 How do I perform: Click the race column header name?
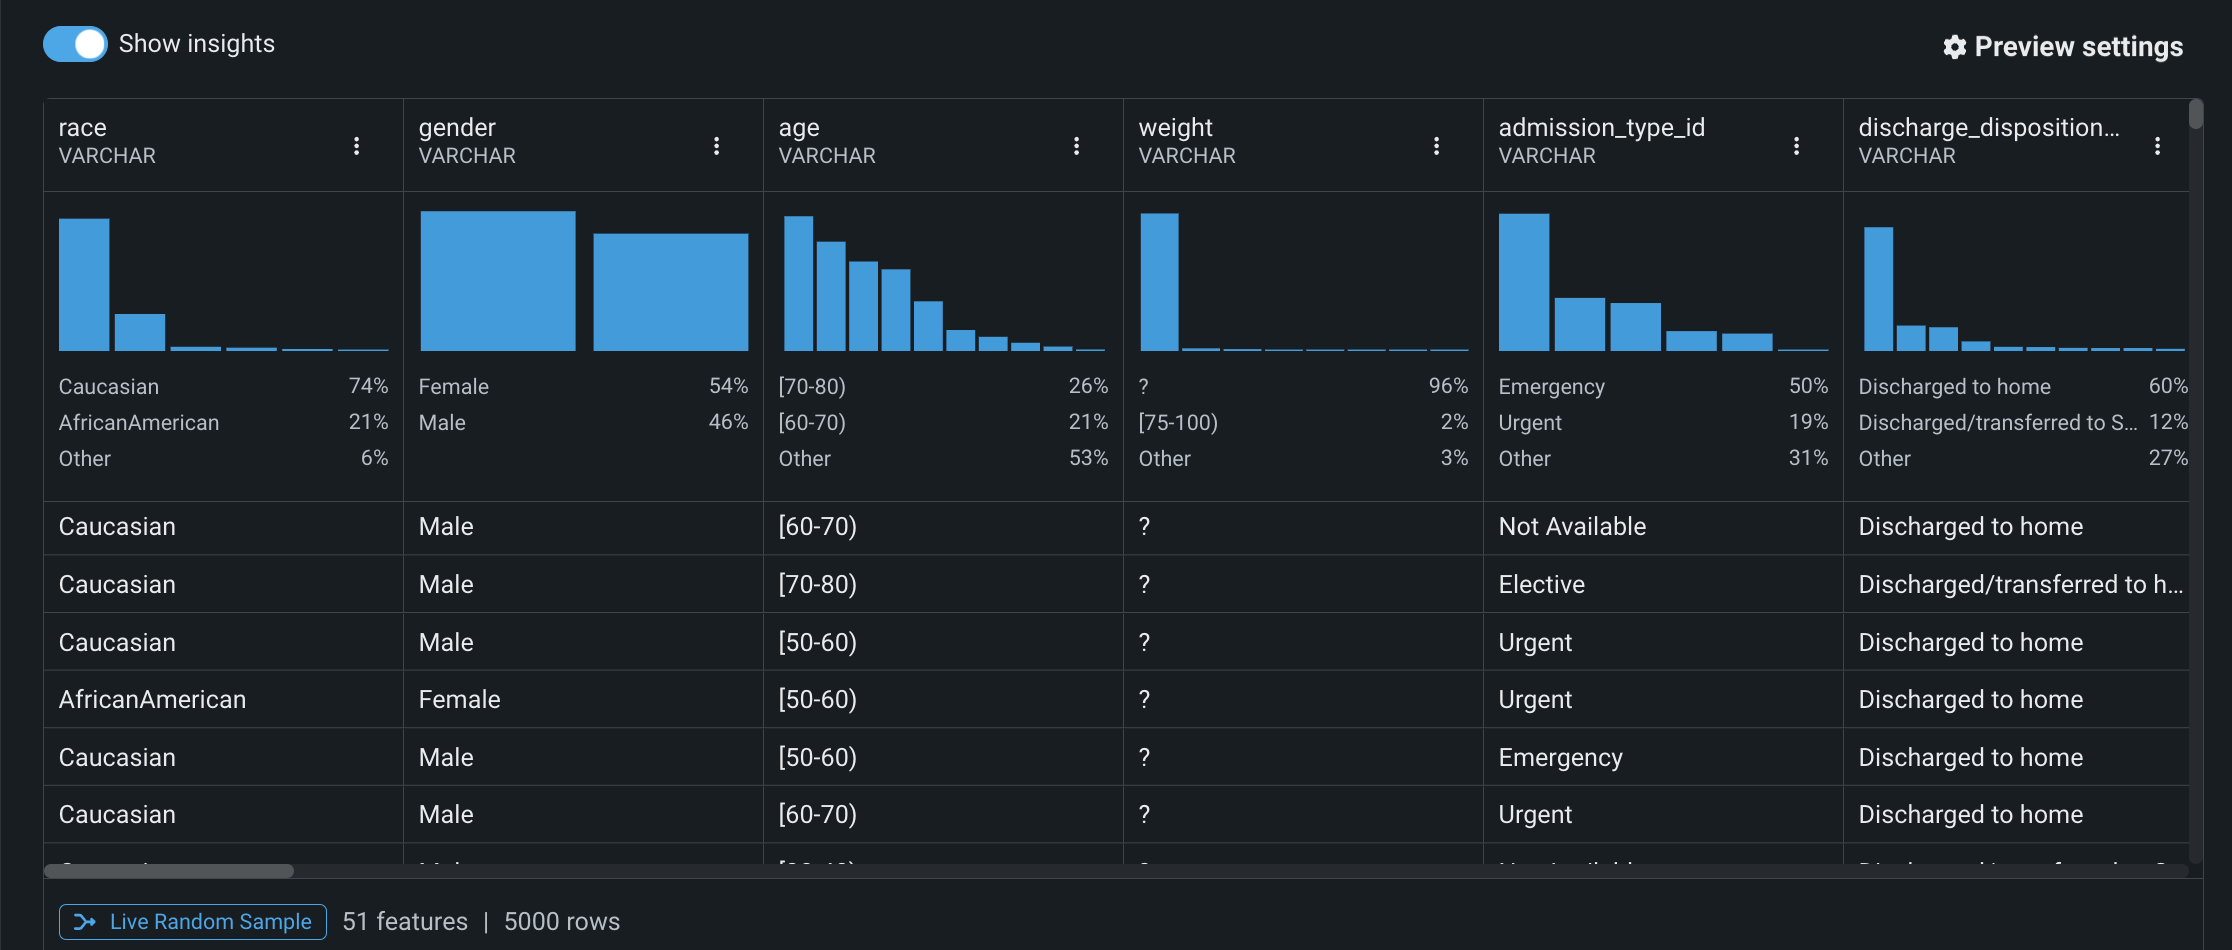click(x=83, y=128)
